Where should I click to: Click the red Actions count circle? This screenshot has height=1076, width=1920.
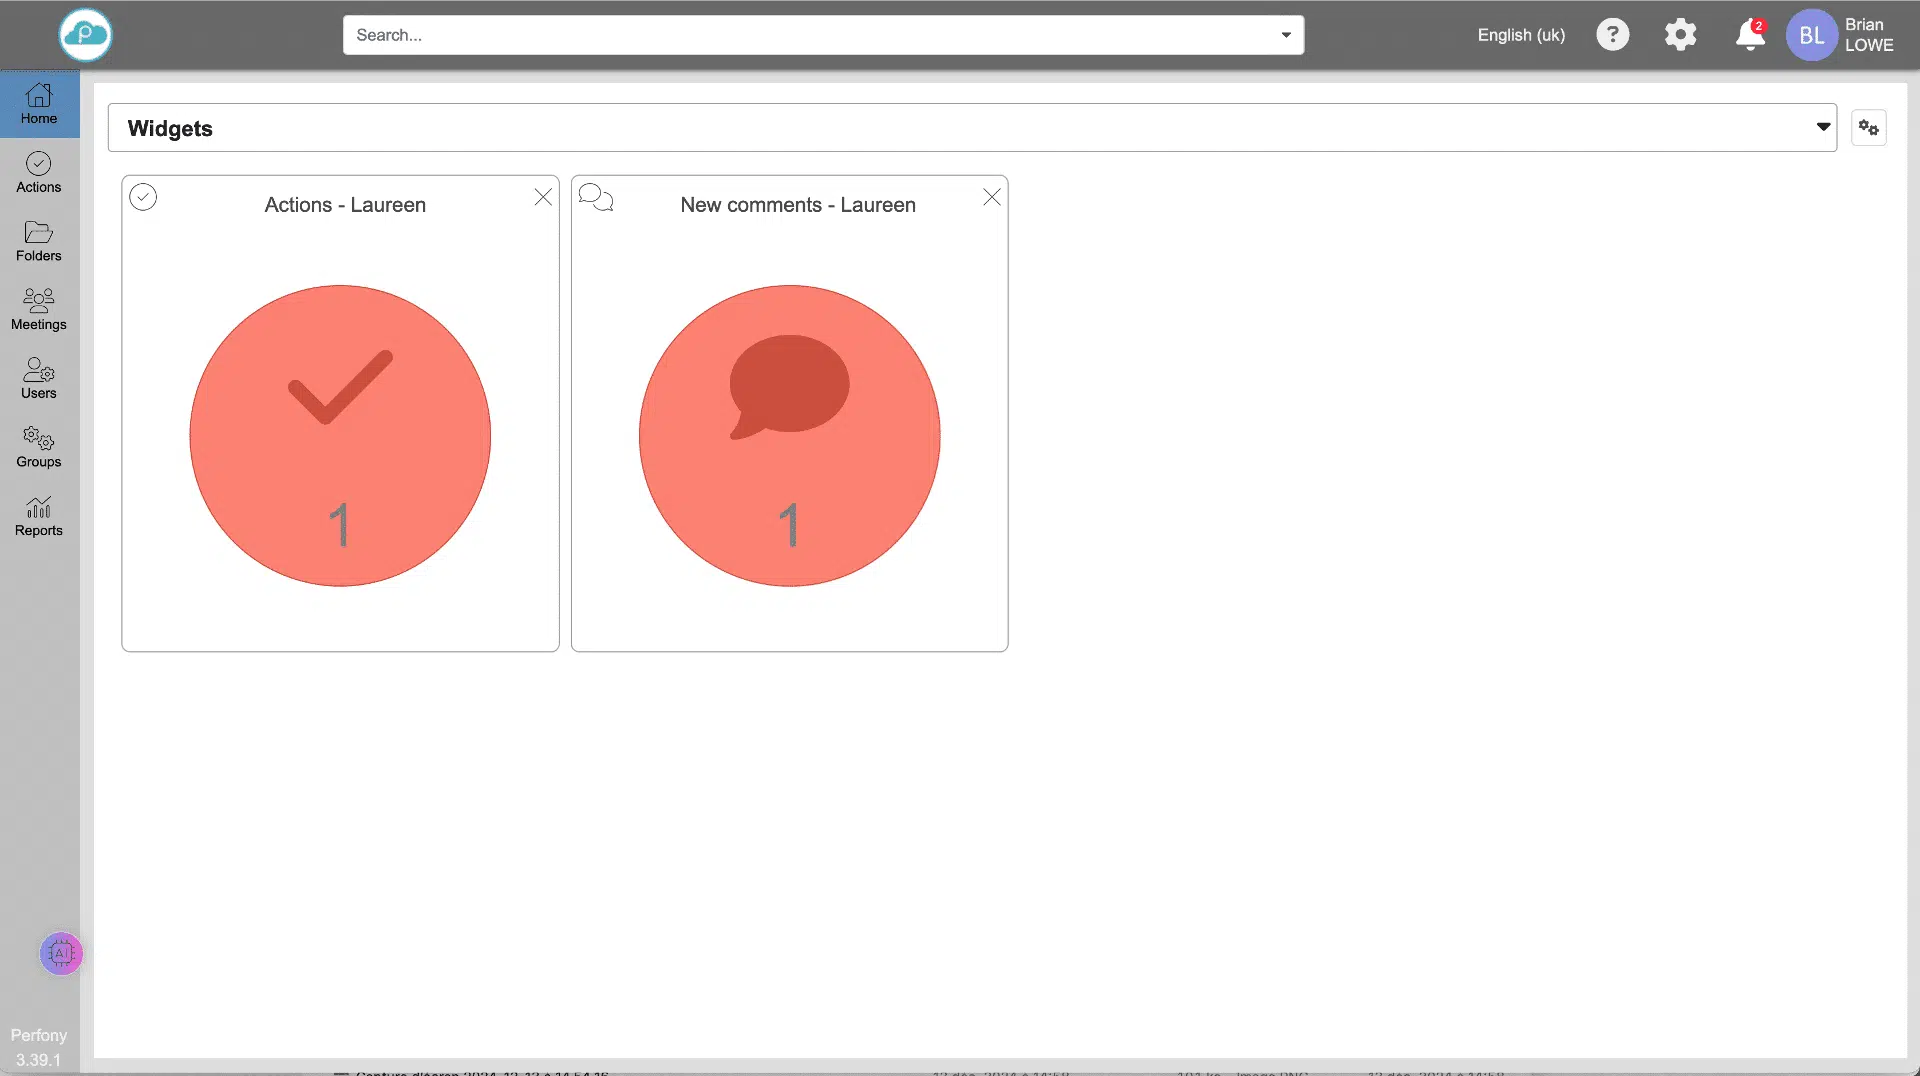pyautogui.click(x=340, y=436)
